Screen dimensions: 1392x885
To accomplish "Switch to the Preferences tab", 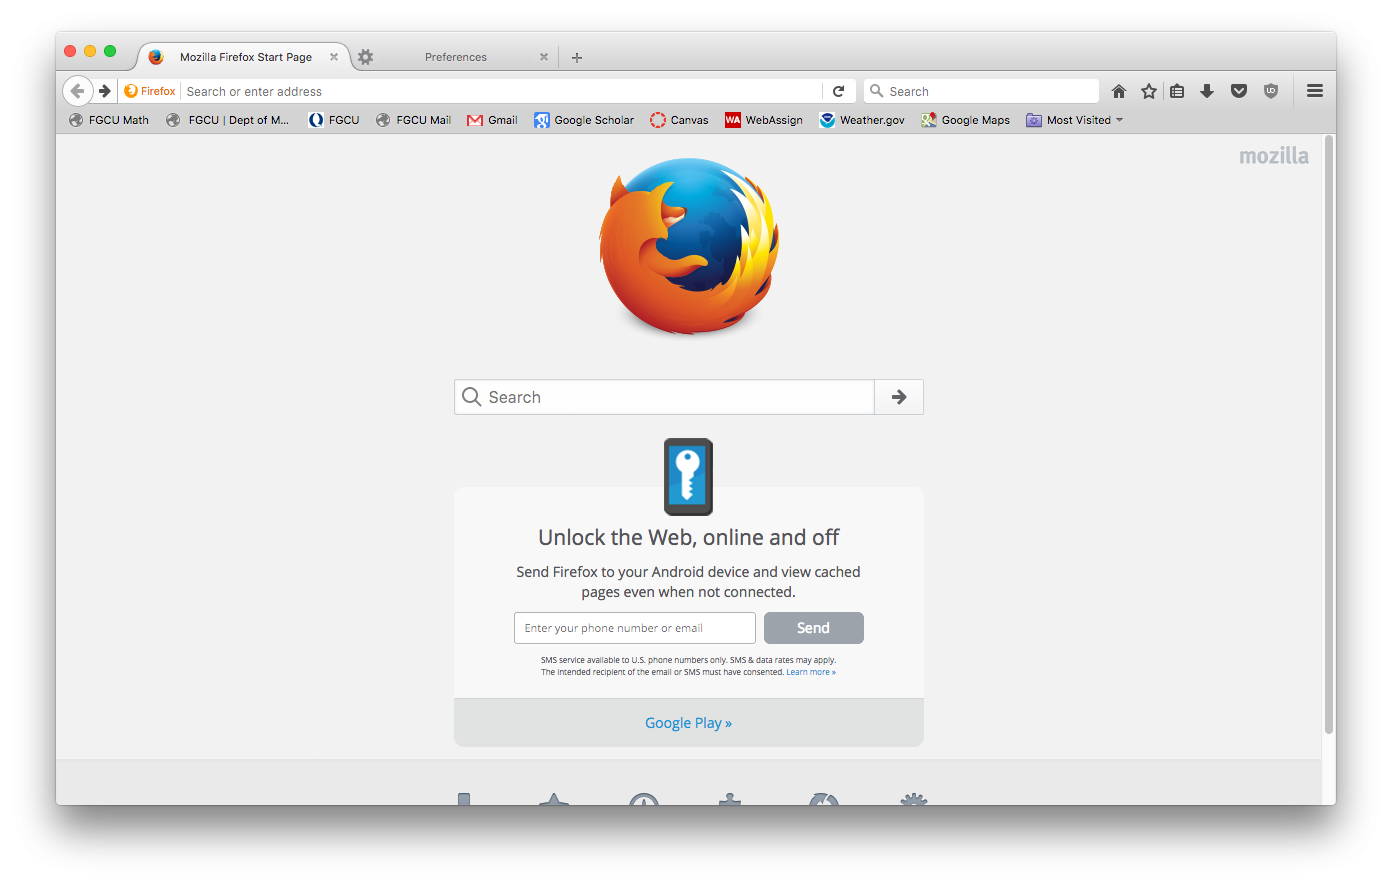I will (x=456, y=57).
